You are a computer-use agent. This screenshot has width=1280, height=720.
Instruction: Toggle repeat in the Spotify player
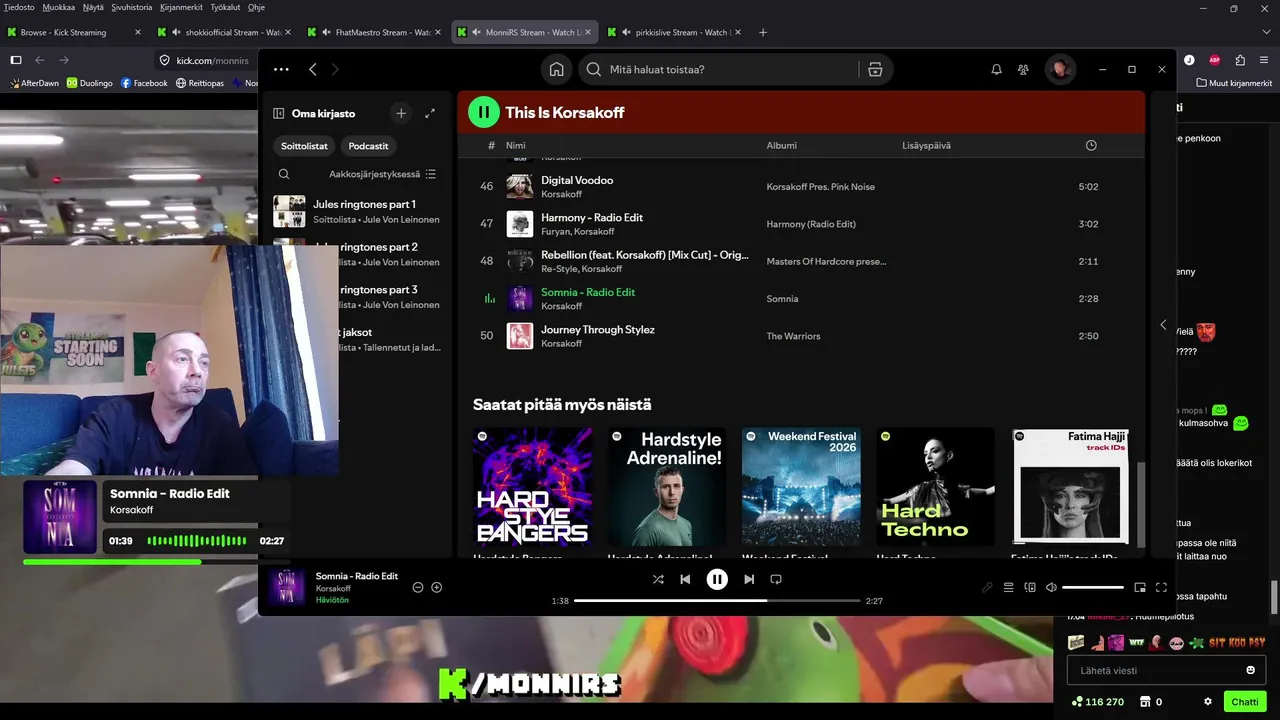click(776, 579)
